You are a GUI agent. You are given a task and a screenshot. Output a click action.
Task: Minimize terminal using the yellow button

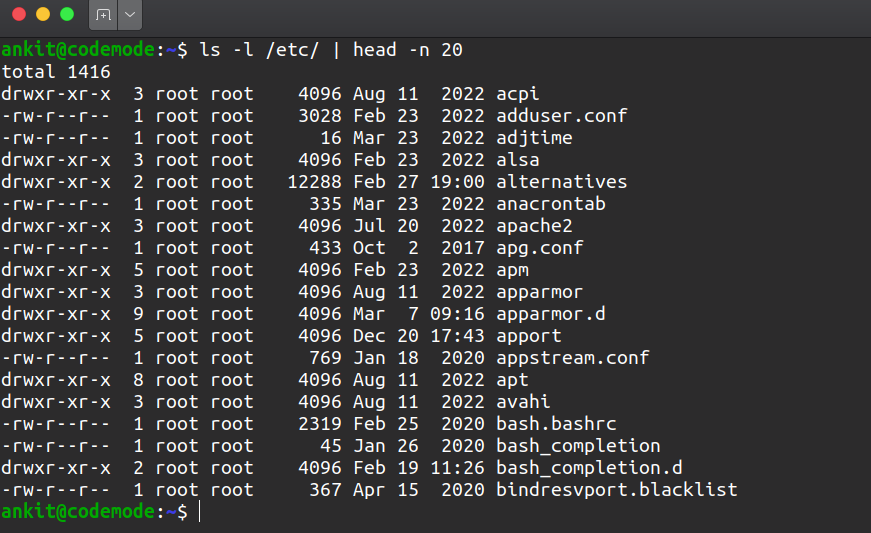pos(43,14)
